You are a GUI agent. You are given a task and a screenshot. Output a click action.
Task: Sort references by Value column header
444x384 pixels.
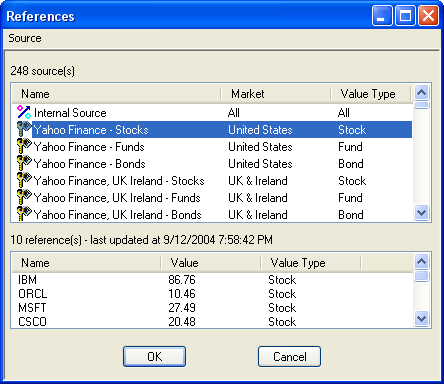click(x=211, y=263)
